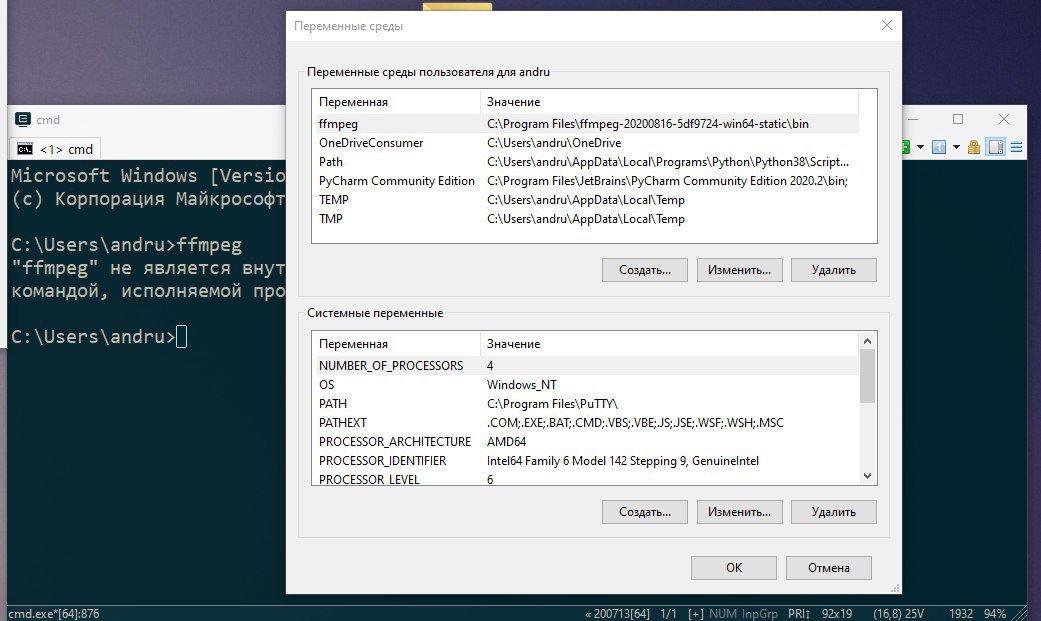Screen dimensions: 1041x621
Task: Open the console list dropdown arrow in ConEmu
Action: pyautogui.click(x=956, y=147)
